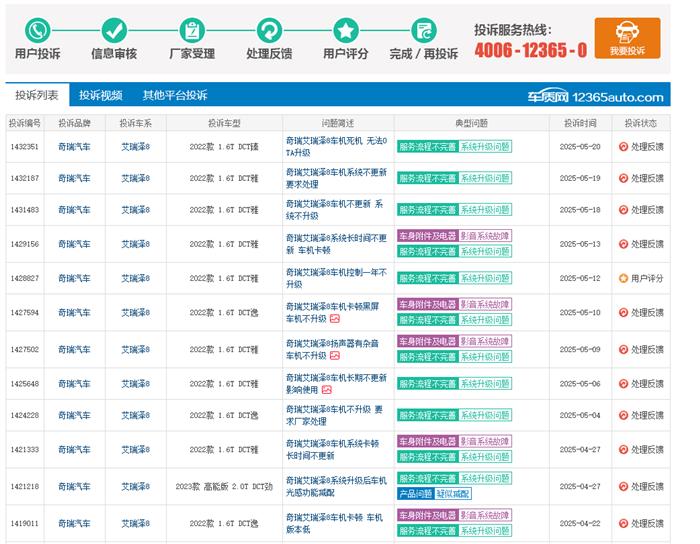
Task: Click 产品问题 疑似减配 tag in row 1421218
Action: click(x=434, y=494)
